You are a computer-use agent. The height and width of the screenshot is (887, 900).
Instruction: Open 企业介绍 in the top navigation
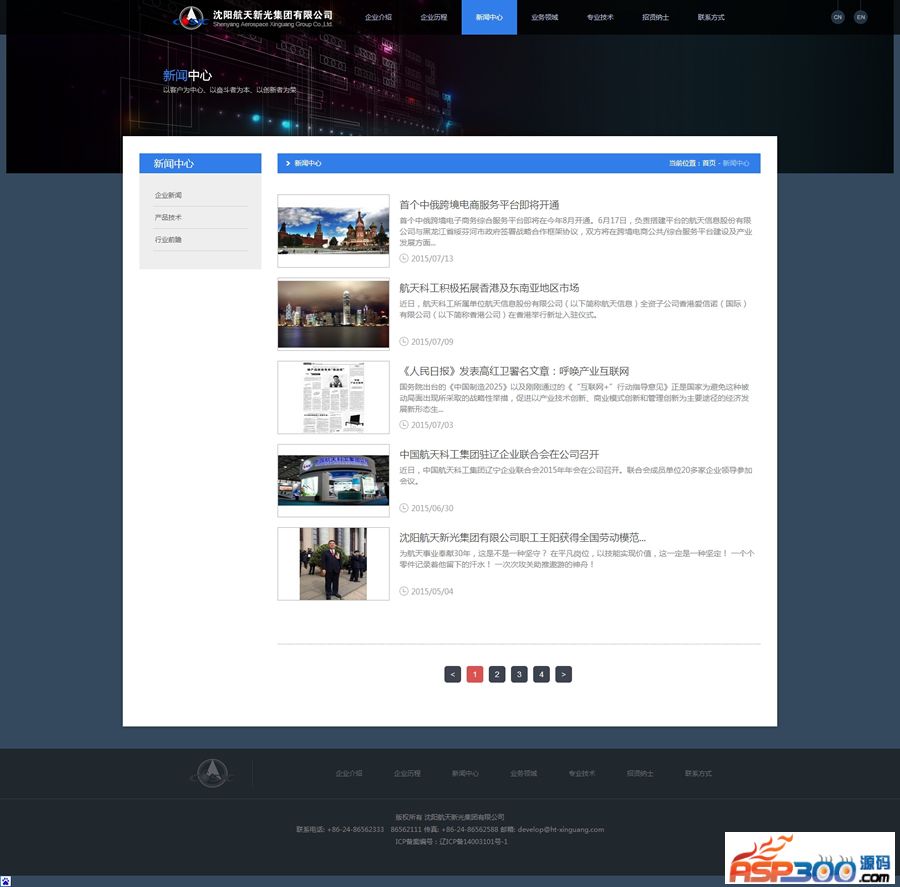tap(378, 18)
